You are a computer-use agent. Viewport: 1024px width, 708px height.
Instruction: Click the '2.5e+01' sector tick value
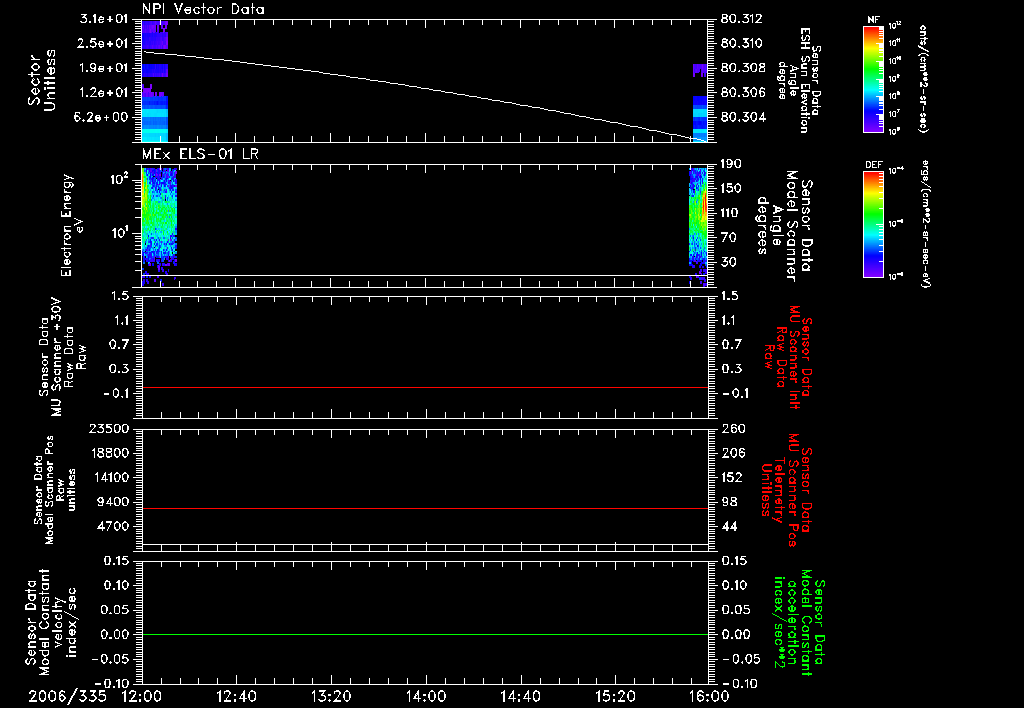tap(104, 43)
